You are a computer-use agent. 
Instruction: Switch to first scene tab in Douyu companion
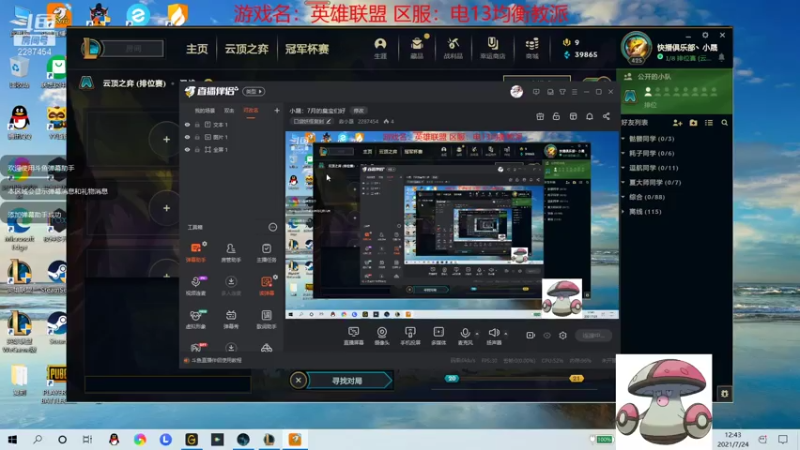pyautogui.click(x=205, y=111)
